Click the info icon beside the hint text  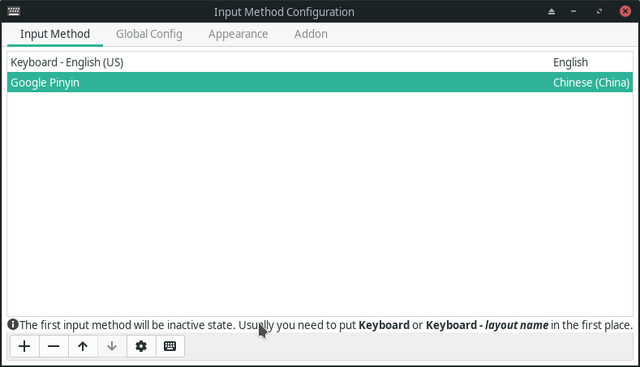13,325
